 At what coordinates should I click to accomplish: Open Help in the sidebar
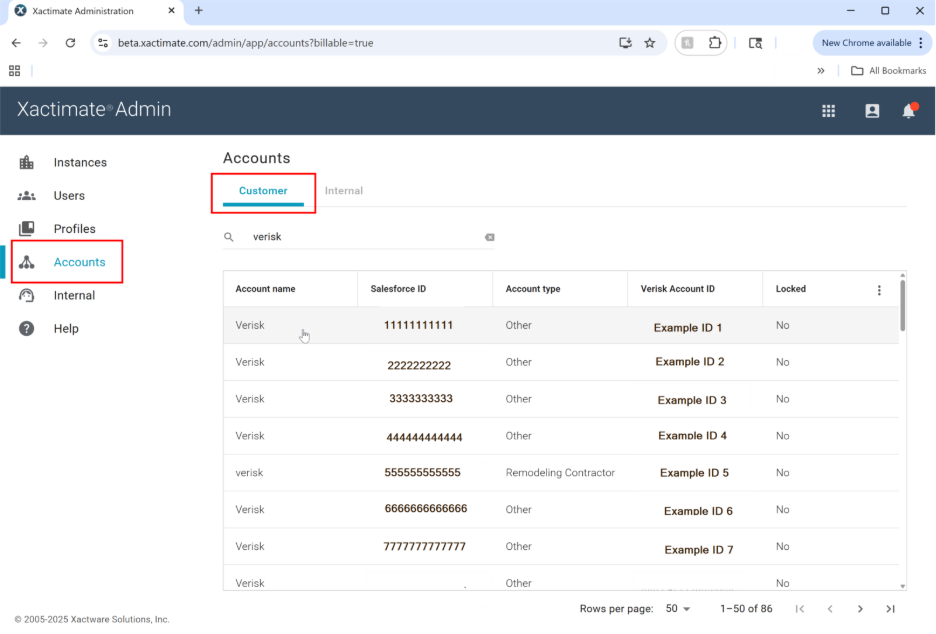click(66, 328)
